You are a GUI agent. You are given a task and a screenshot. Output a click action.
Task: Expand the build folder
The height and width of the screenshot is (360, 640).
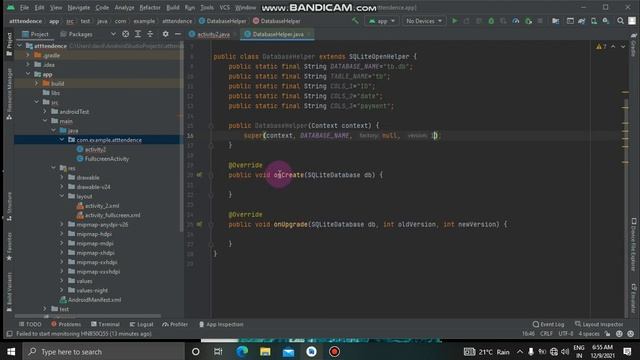click(x=36, y=83)
